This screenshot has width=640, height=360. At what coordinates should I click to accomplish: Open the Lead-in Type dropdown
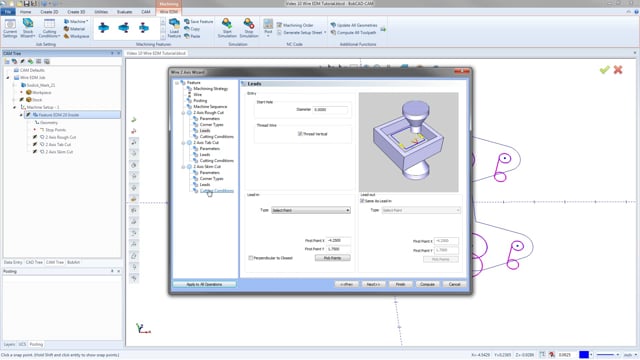point(311,210)
